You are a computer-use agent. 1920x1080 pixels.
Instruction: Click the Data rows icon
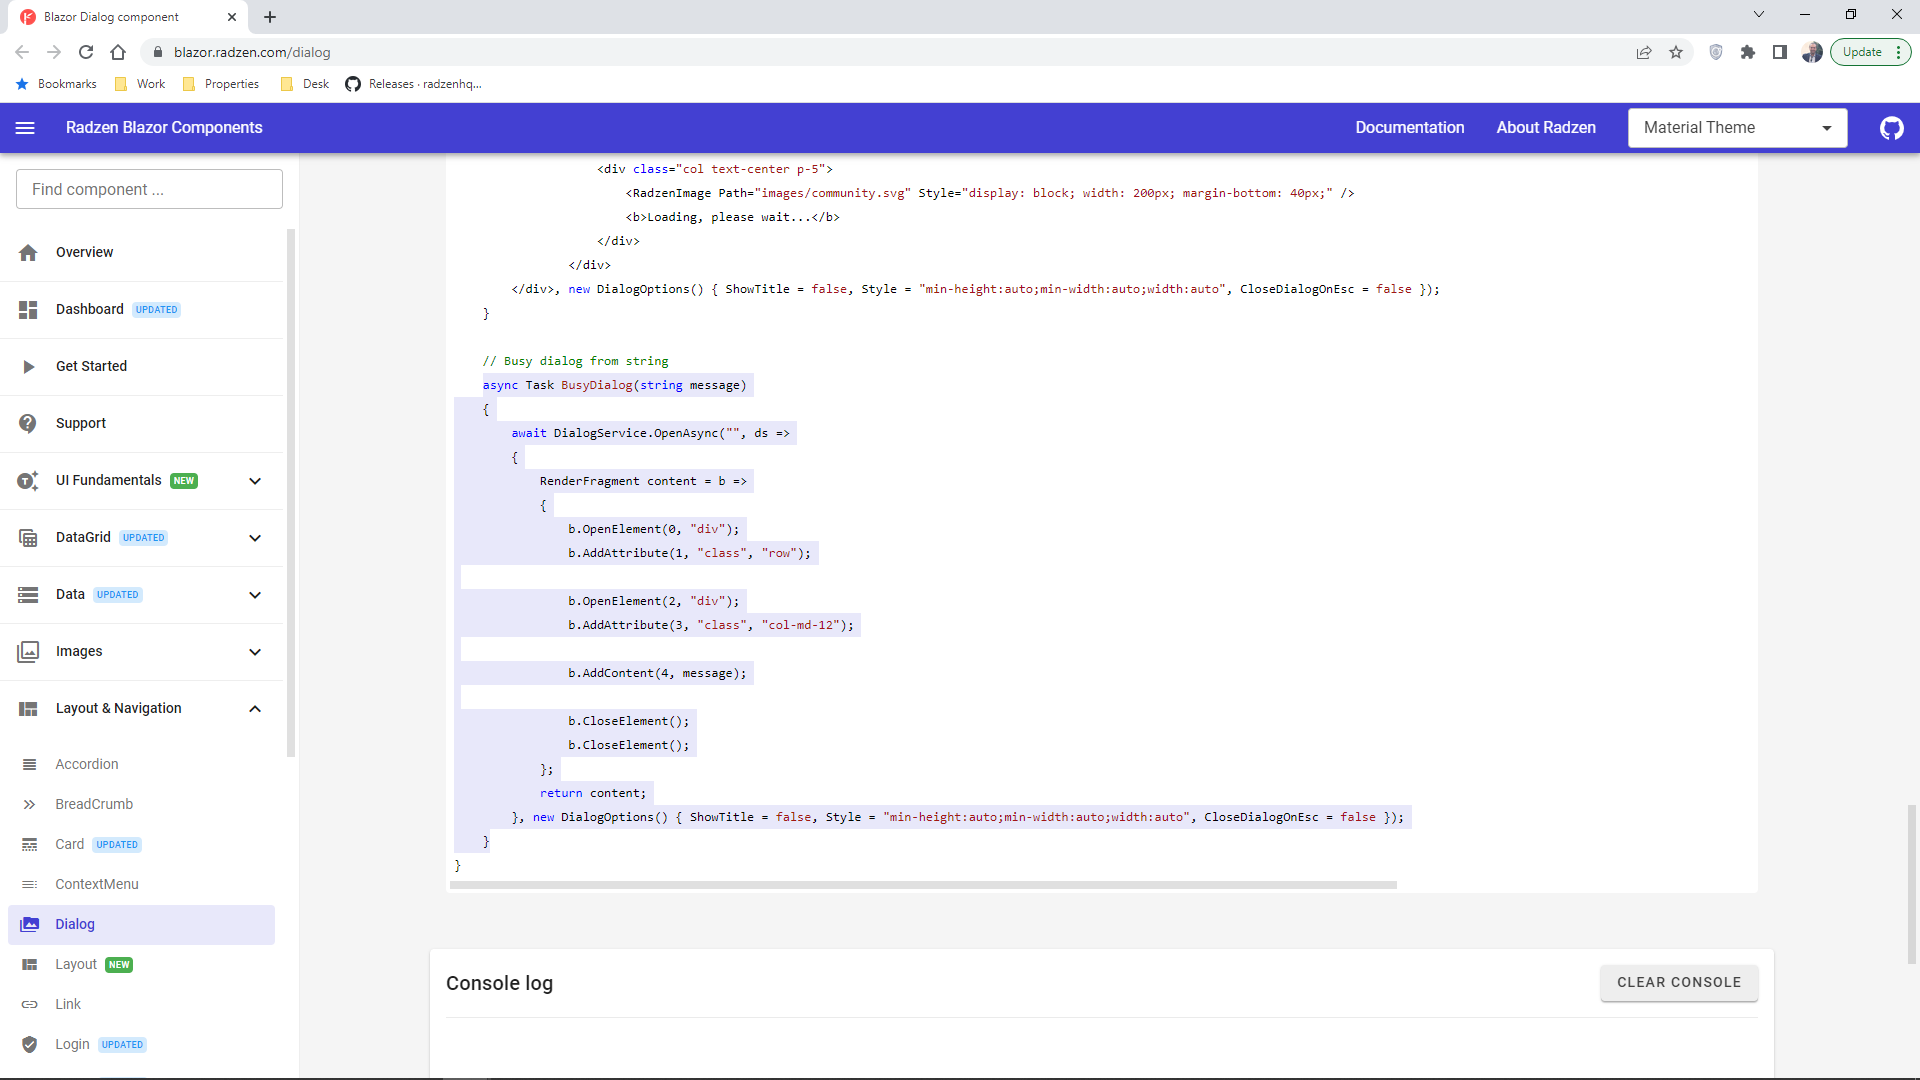pyautogui.click(x=28, y=595)
